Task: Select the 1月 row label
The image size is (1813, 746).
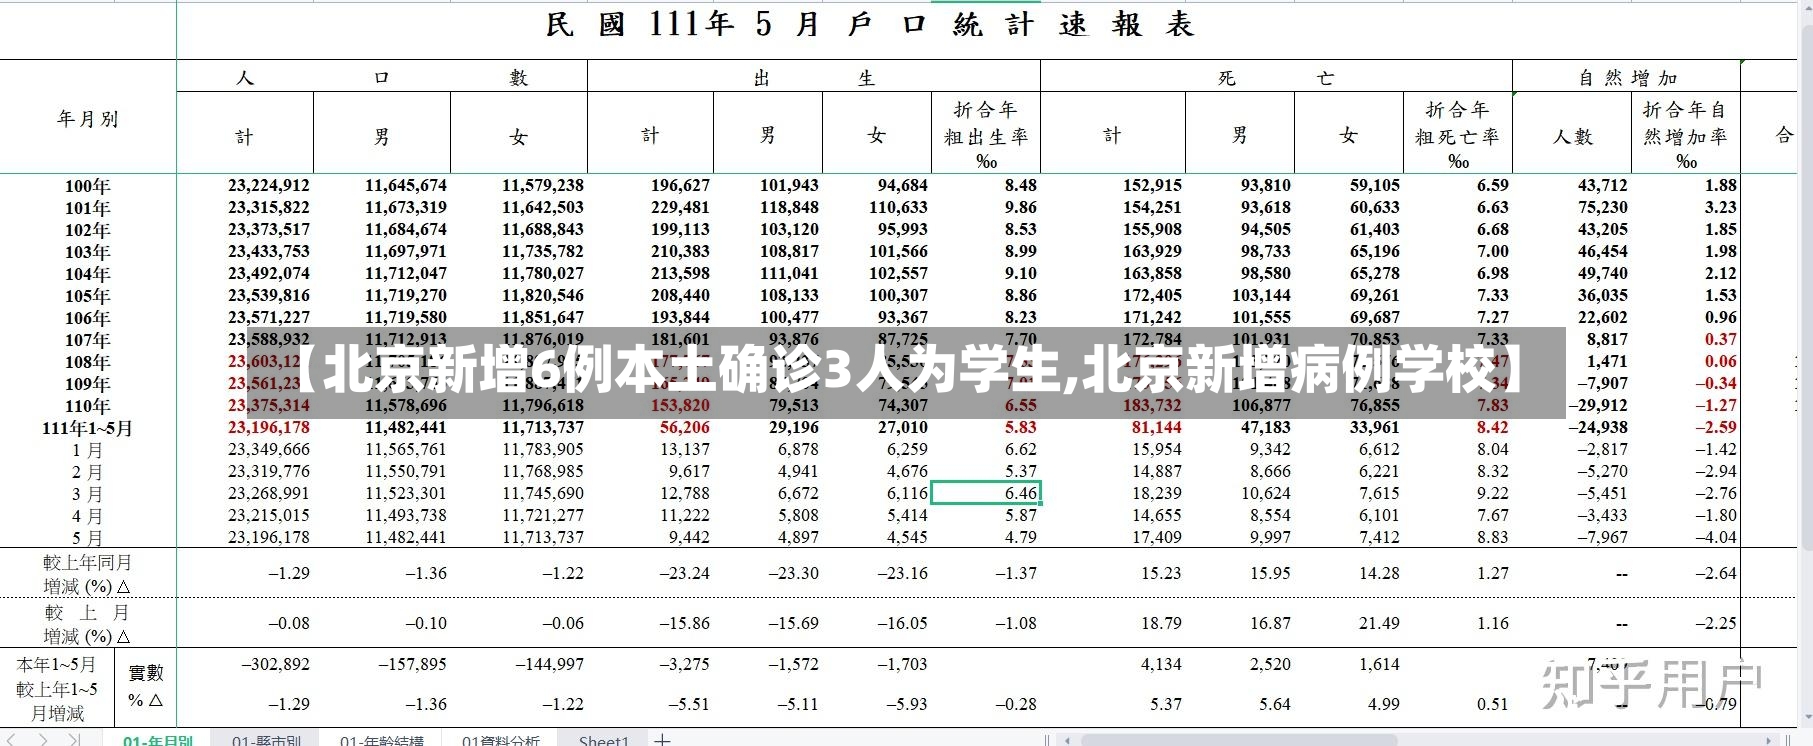Action: pos(88,450)
